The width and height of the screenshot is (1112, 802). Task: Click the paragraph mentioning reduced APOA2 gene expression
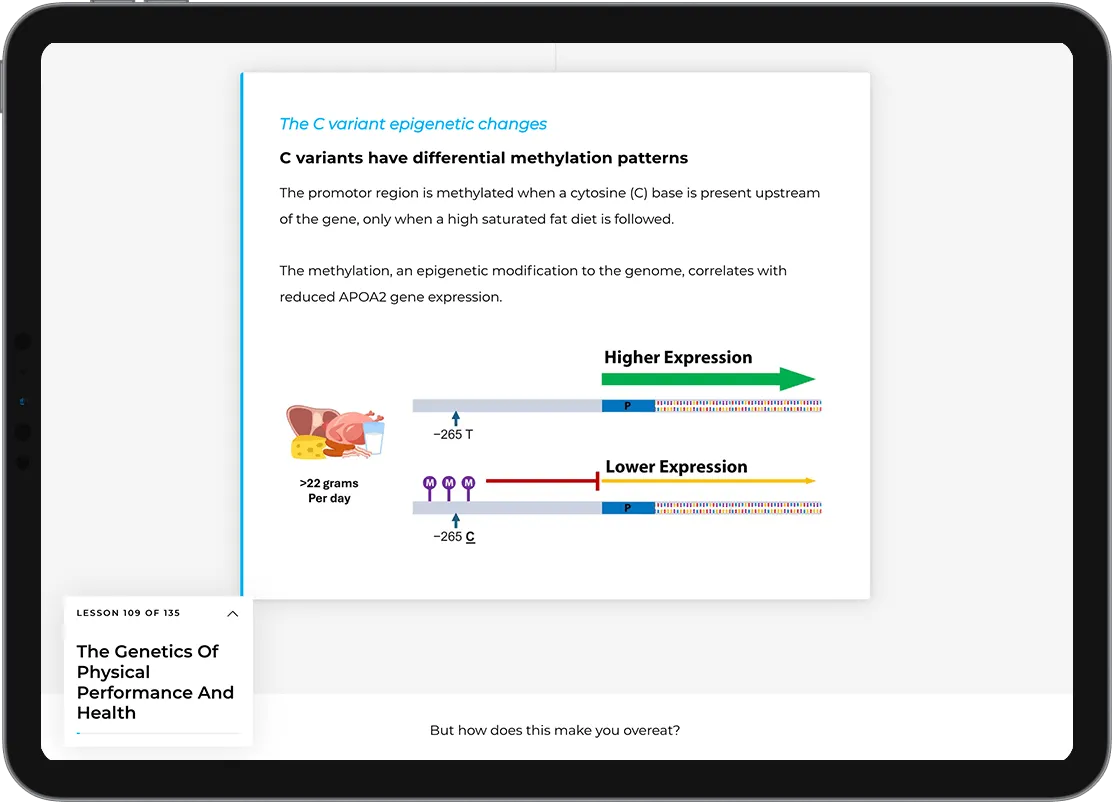533,284
